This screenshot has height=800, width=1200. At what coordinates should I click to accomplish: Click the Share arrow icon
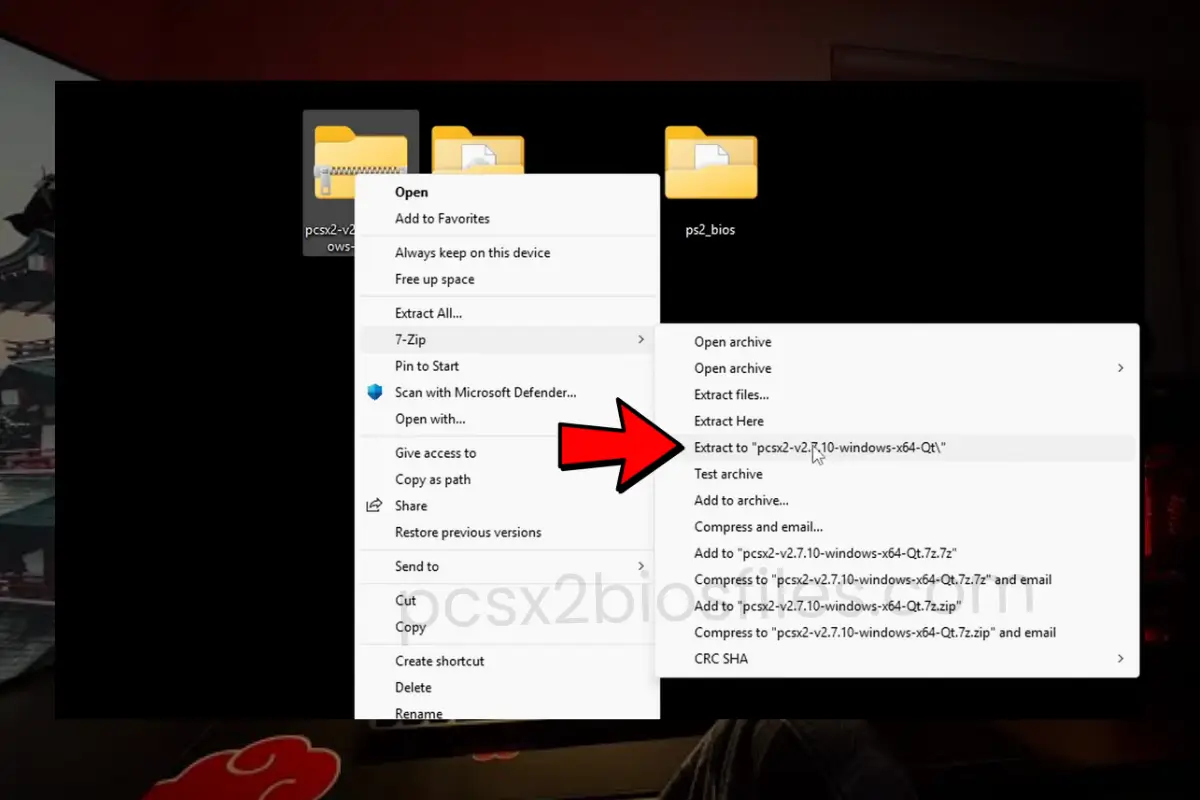375,506
